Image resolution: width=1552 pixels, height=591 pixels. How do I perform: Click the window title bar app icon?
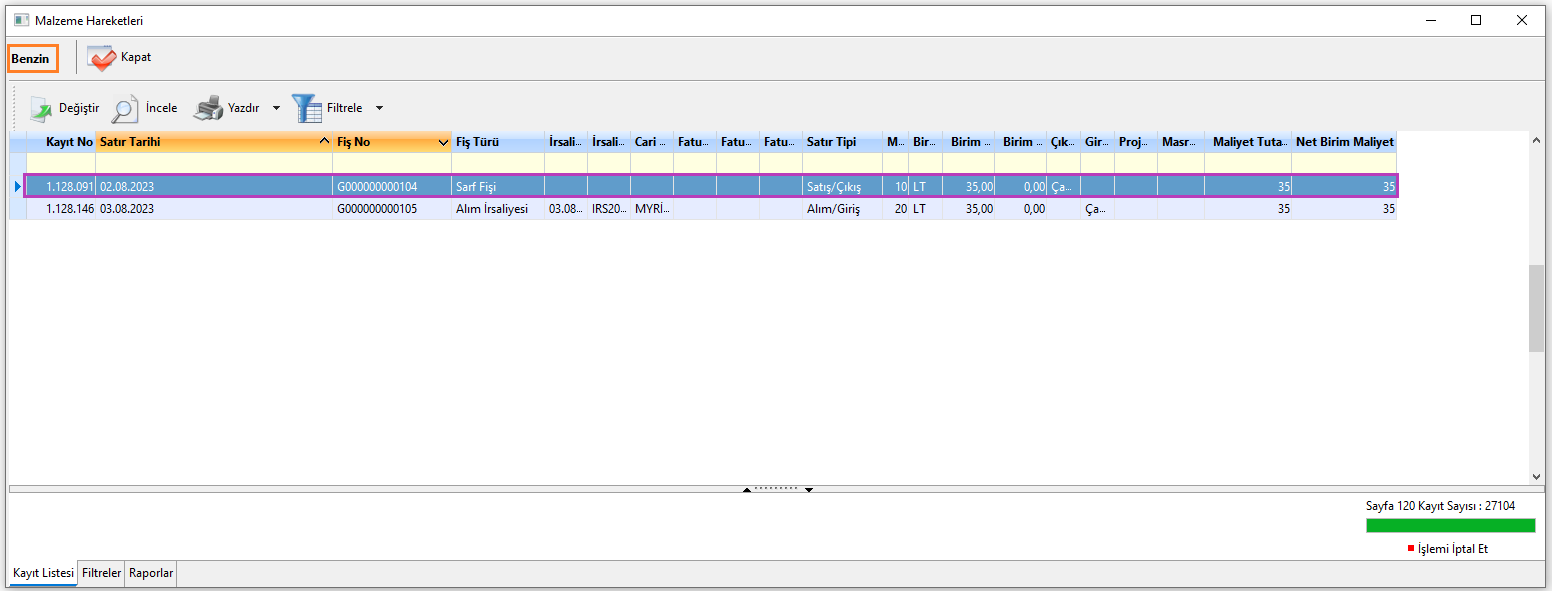pyautogui.click(x=21, y=20)
